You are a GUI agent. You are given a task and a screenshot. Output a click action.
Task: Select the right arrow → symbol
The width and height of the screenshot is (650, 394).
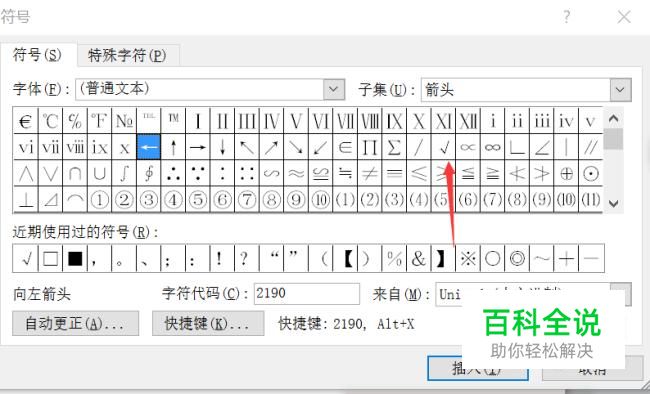(x=198, y=147)
